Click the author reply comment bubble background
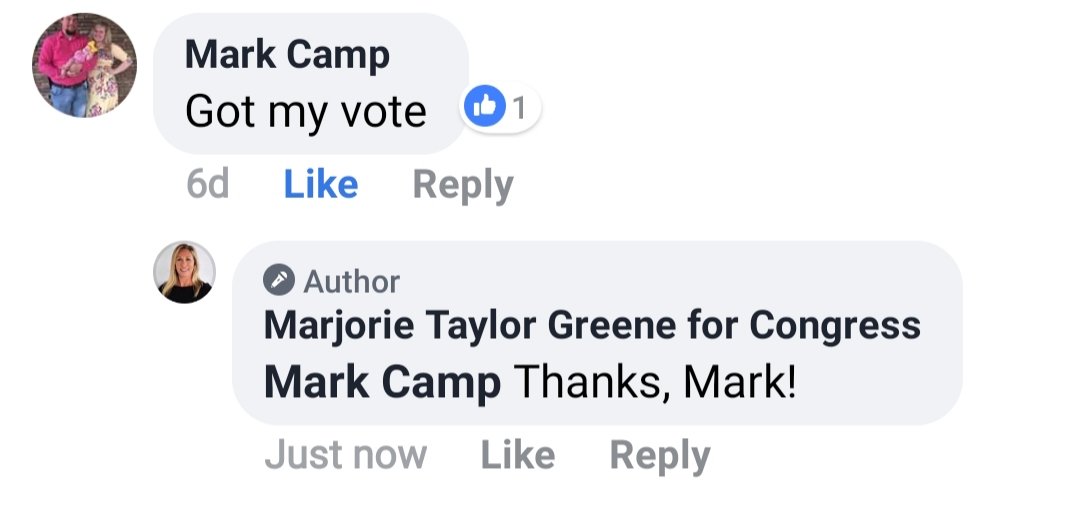Viewport: 1080px width, 525px height. point(597,333)
